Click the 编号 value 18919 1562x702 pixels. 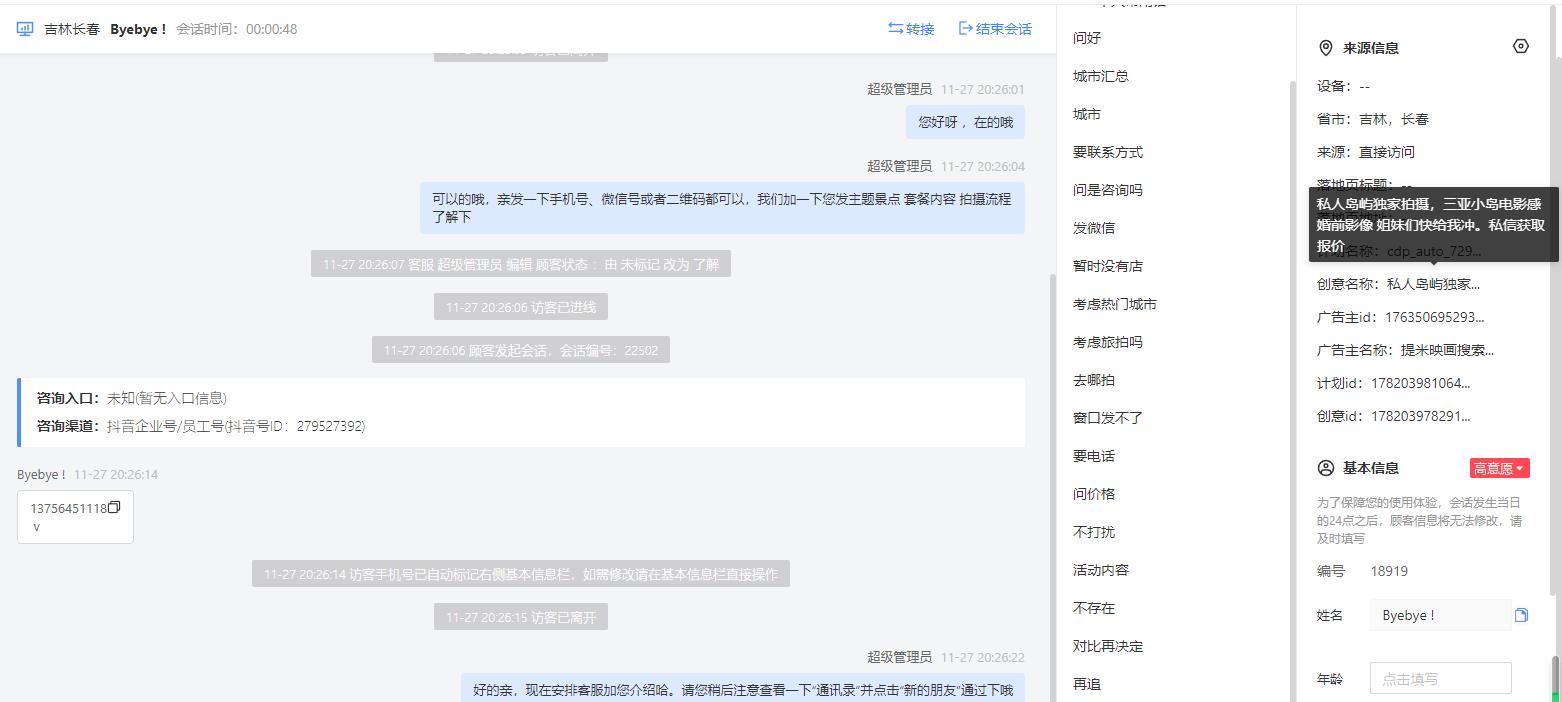coord(1389,571)
